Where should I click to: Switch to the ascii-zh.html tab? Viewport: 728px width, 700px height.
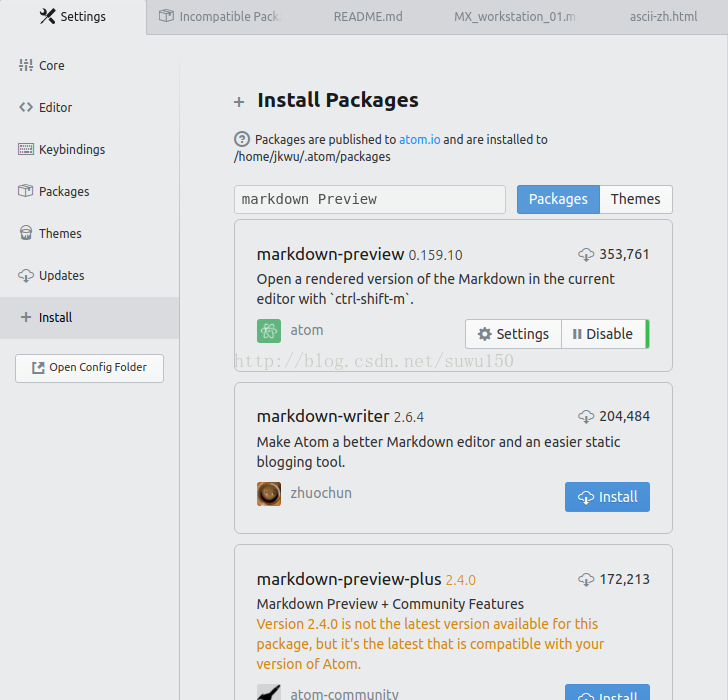click(663, 17)
